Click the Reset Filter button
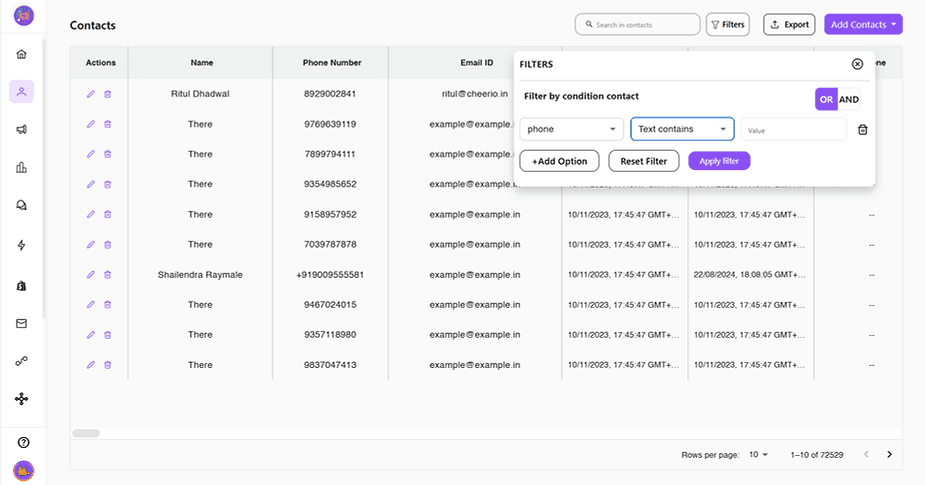Viewport: 925px width, 485px height. [644, 161]
